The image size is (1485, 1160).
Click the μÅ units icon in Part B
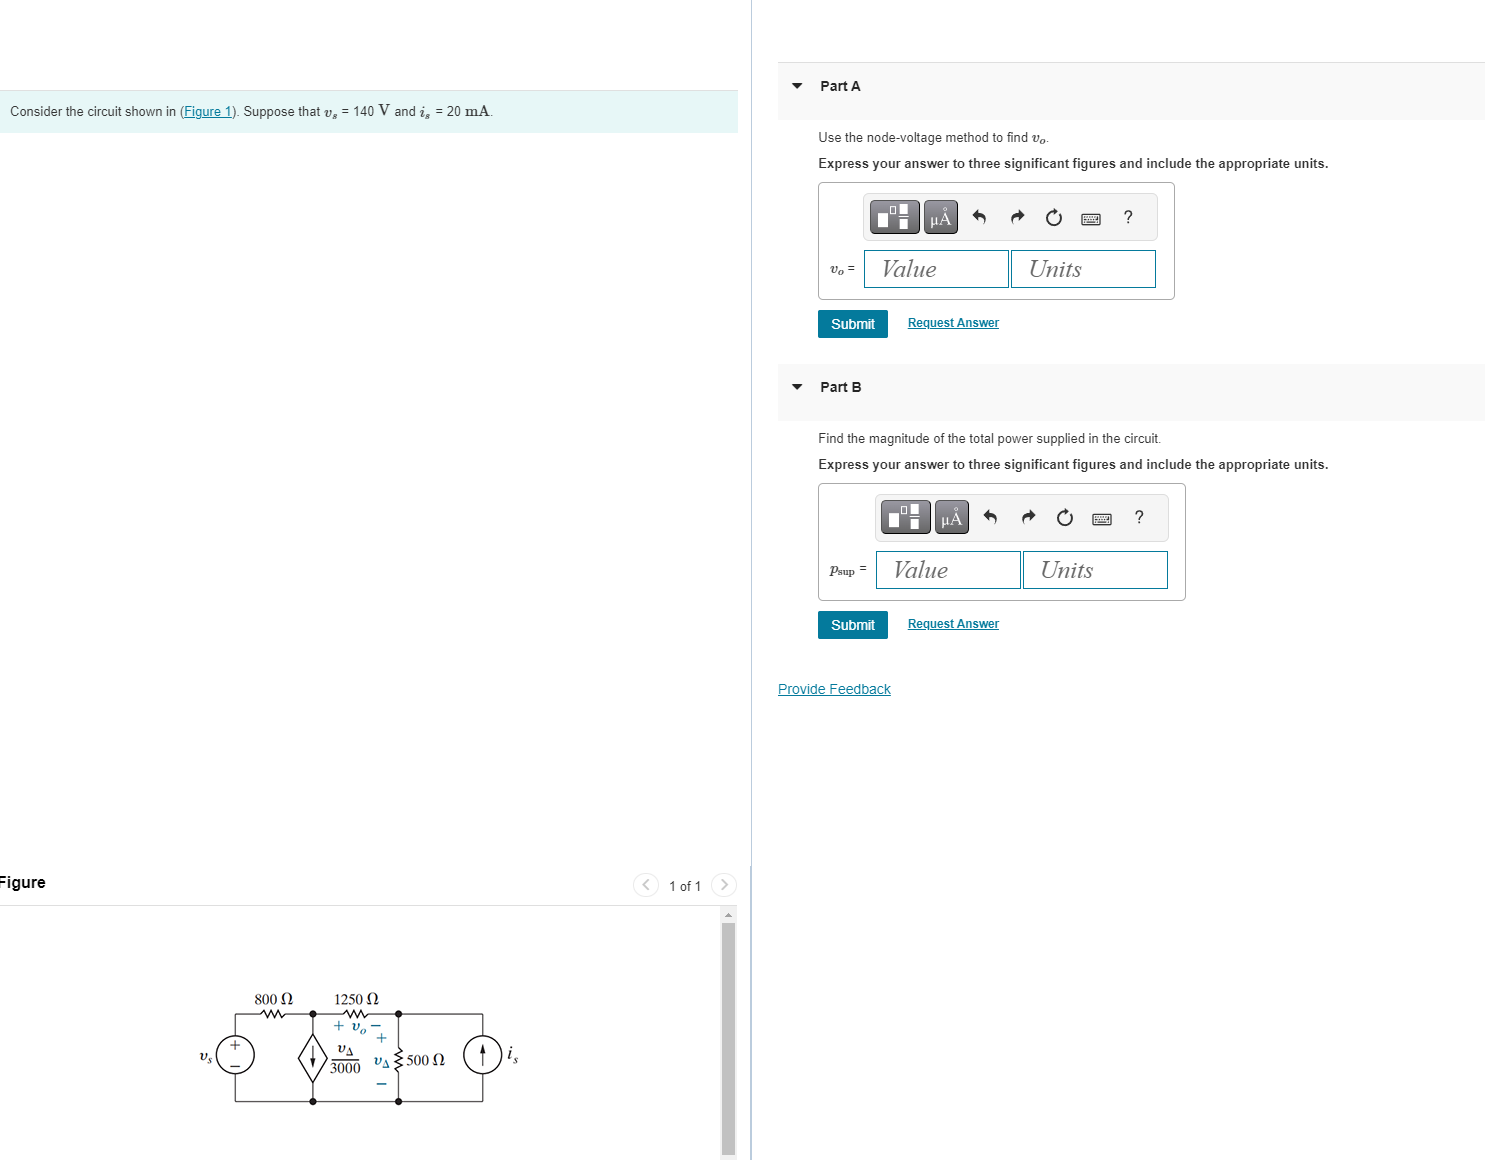[950, 517]
